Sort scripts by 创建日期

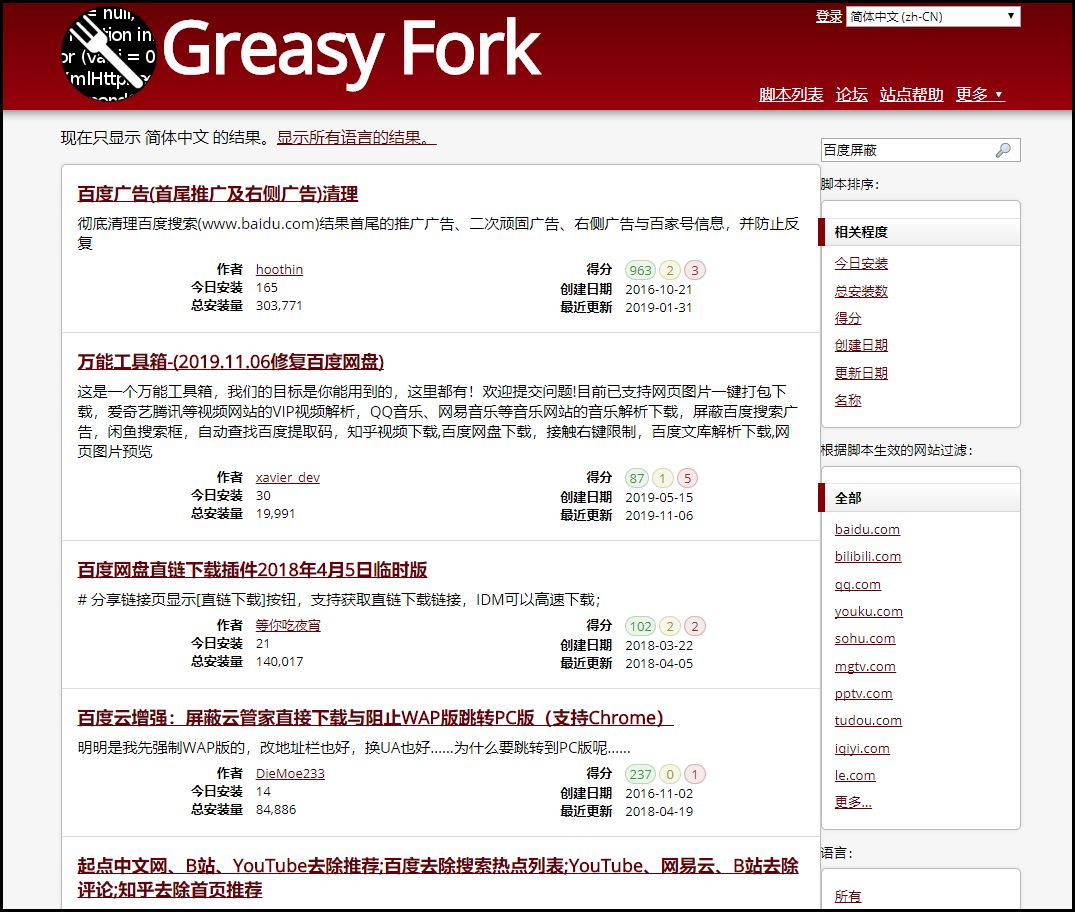tap(860, 346)
